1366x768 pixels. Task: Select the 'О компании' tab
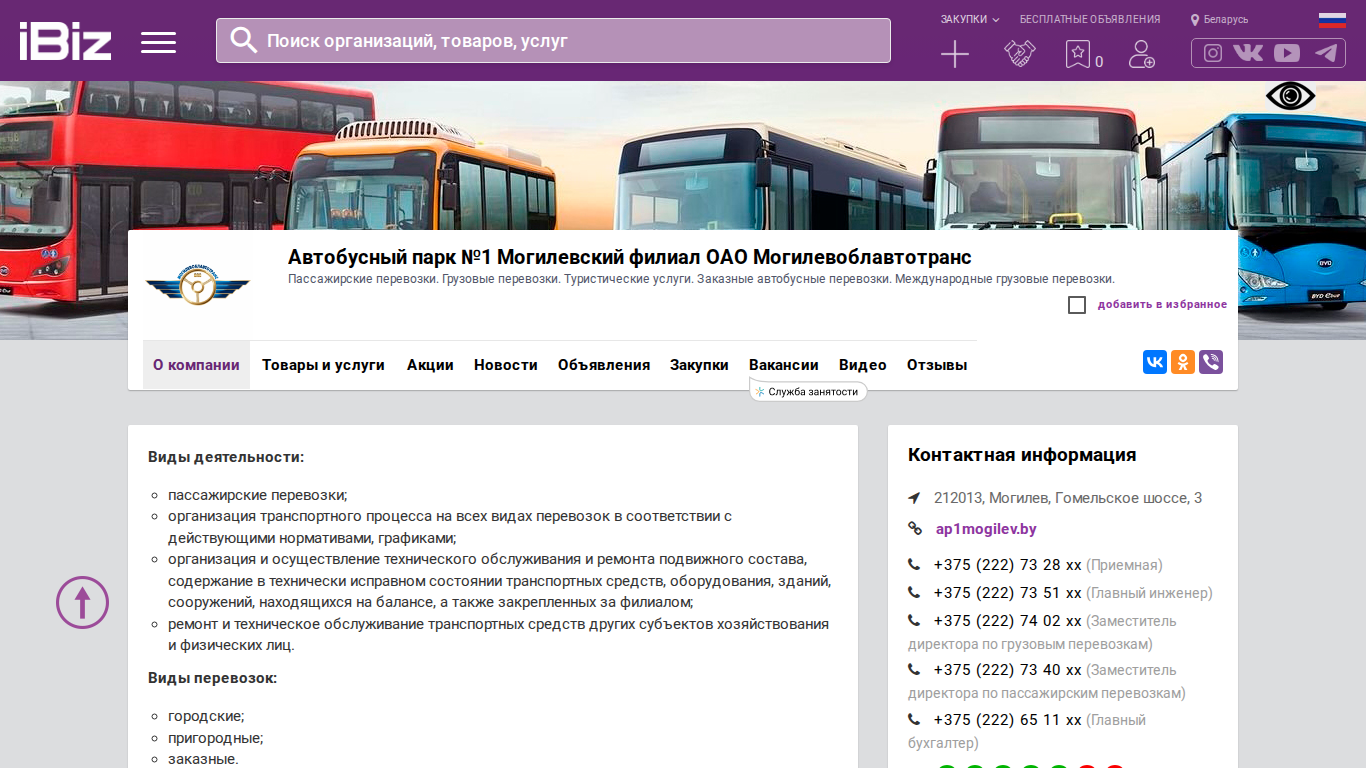(x=196, y=365)
